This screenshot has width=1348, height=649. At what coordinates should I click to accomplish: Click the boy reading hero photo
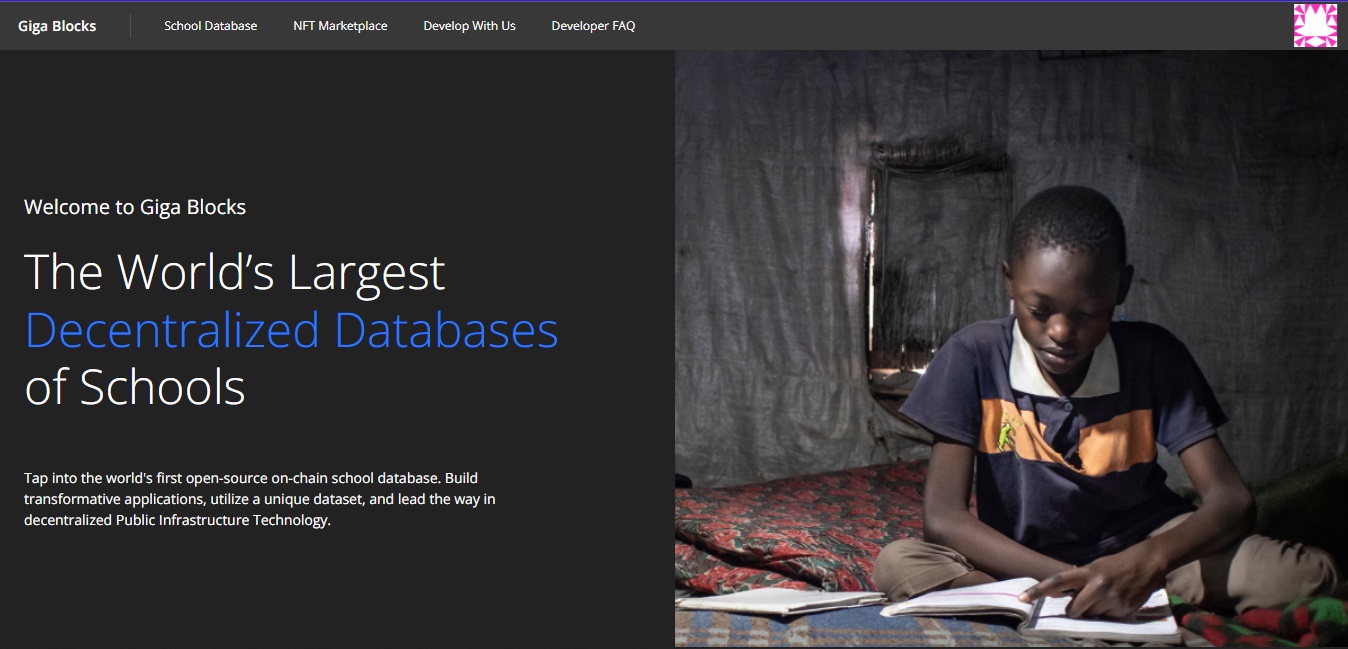click(x=1011, y=349)
